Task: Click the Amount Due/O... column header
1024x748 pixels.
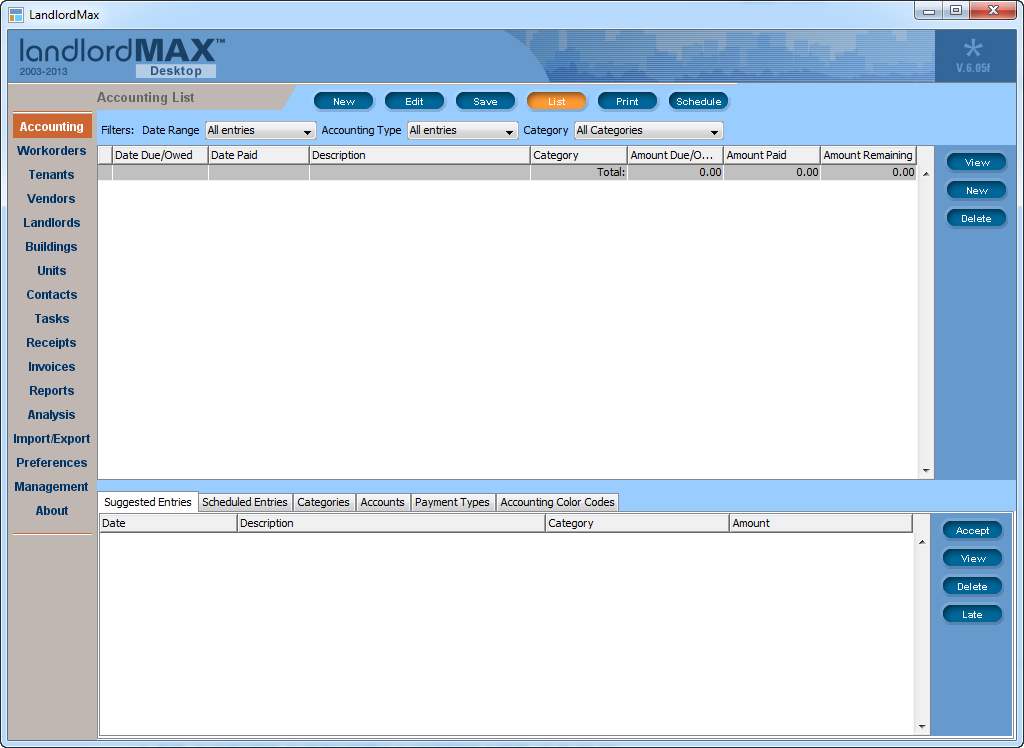Action: tap(675, 155)
